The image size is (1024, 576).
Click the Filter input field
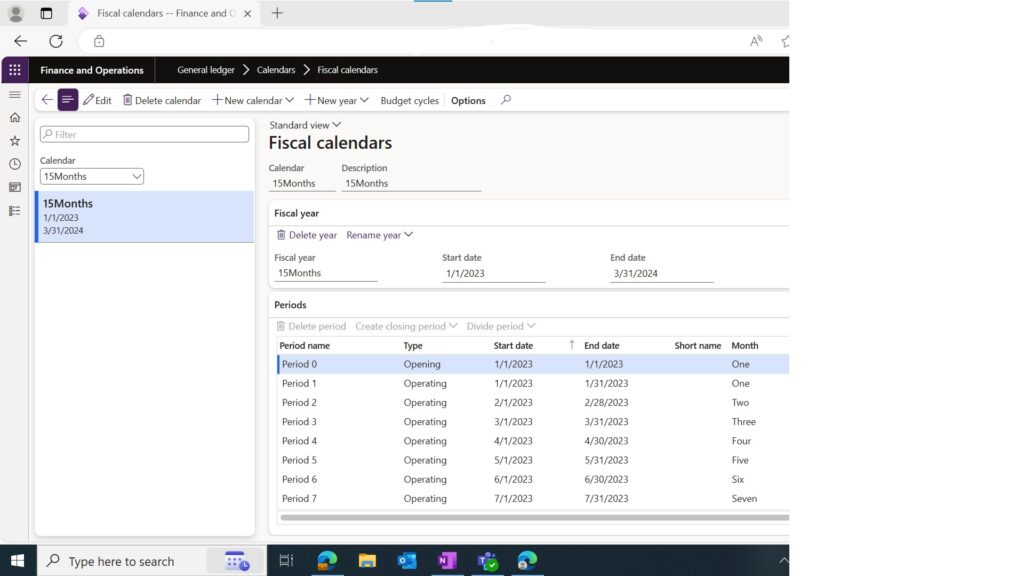coord(144,134)
